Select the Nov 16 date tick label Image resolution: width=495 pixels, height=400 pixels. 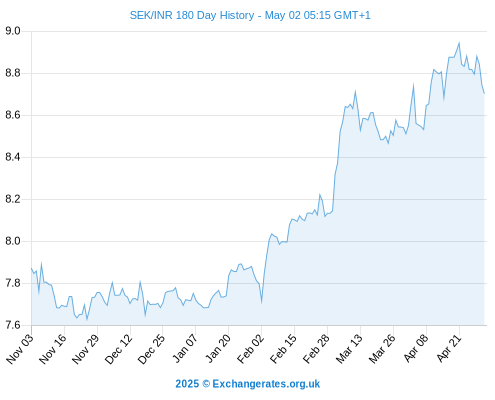click(x=53, y=348)
